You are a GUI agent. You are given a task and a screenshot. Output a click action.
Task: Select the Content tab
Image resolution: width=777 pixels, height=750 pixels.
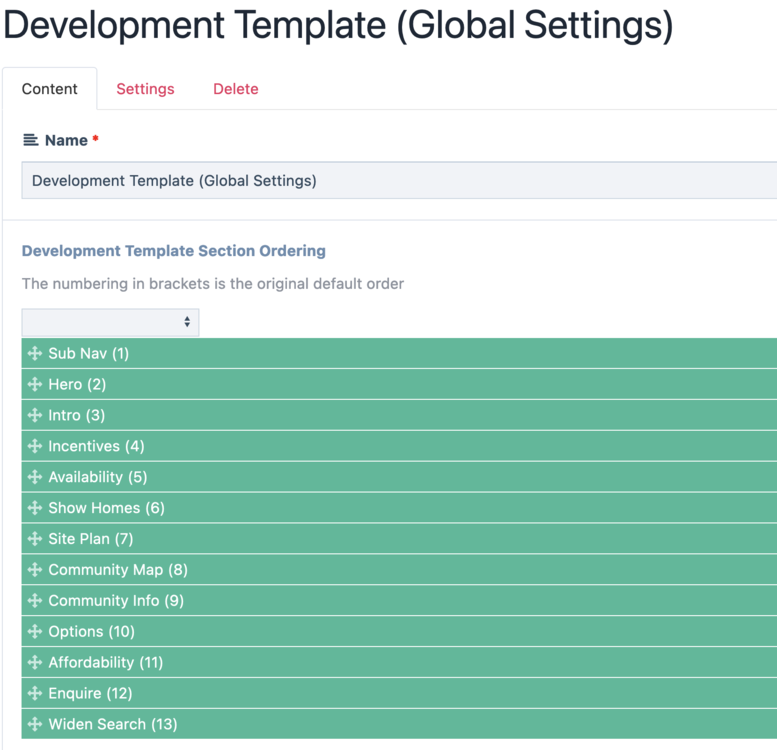click(x=50, y=89)
